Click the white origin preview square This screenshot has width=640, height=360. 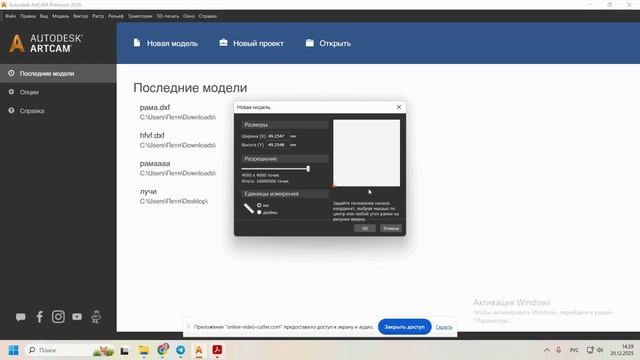[367, 153]
